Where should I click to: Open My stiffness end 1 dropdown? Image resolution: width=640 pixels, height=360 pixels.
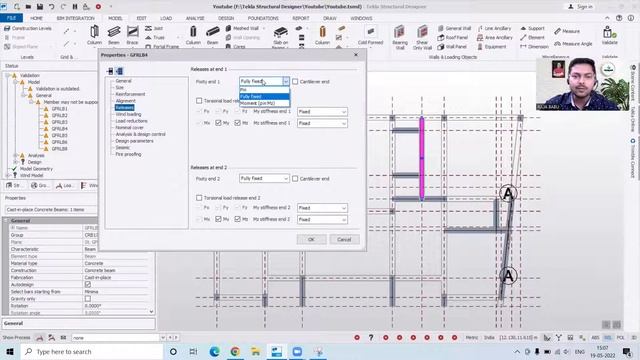[x=322, y=111]
